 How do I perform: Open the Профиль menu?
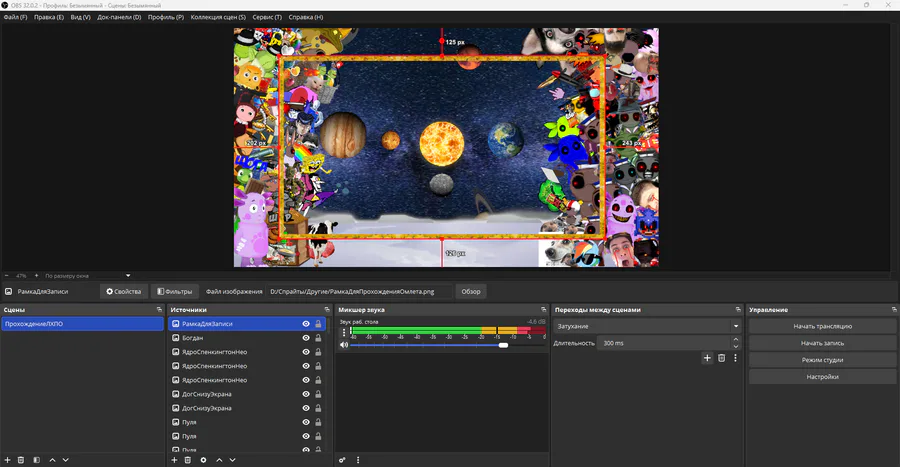click(166, 17)
